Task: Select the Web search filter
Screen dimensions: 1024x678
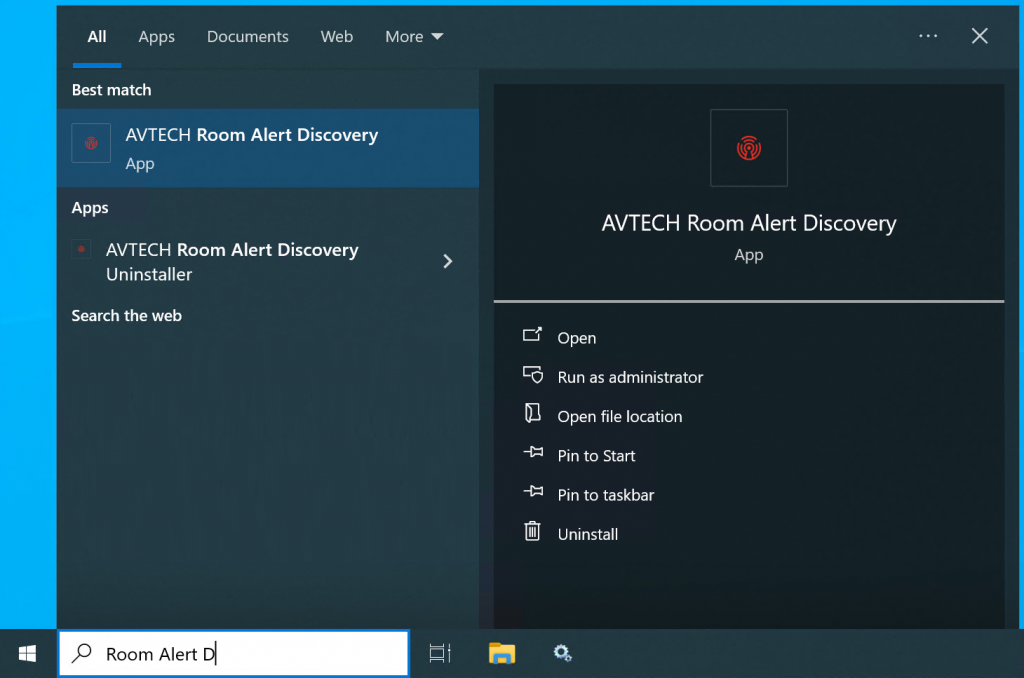Action: click(x=337, y=36)
